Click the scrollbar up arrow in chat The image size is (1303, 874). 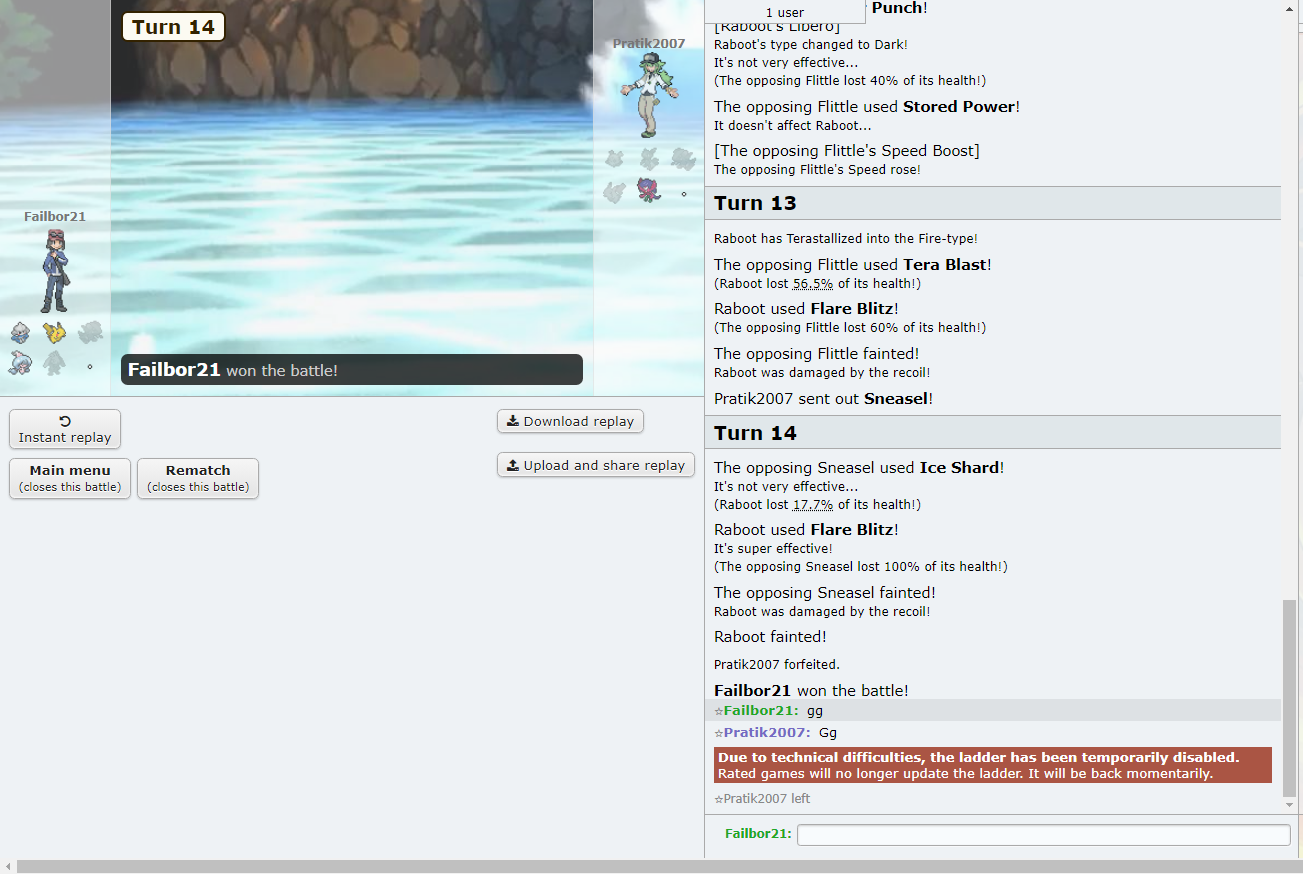click(1291, 9)
